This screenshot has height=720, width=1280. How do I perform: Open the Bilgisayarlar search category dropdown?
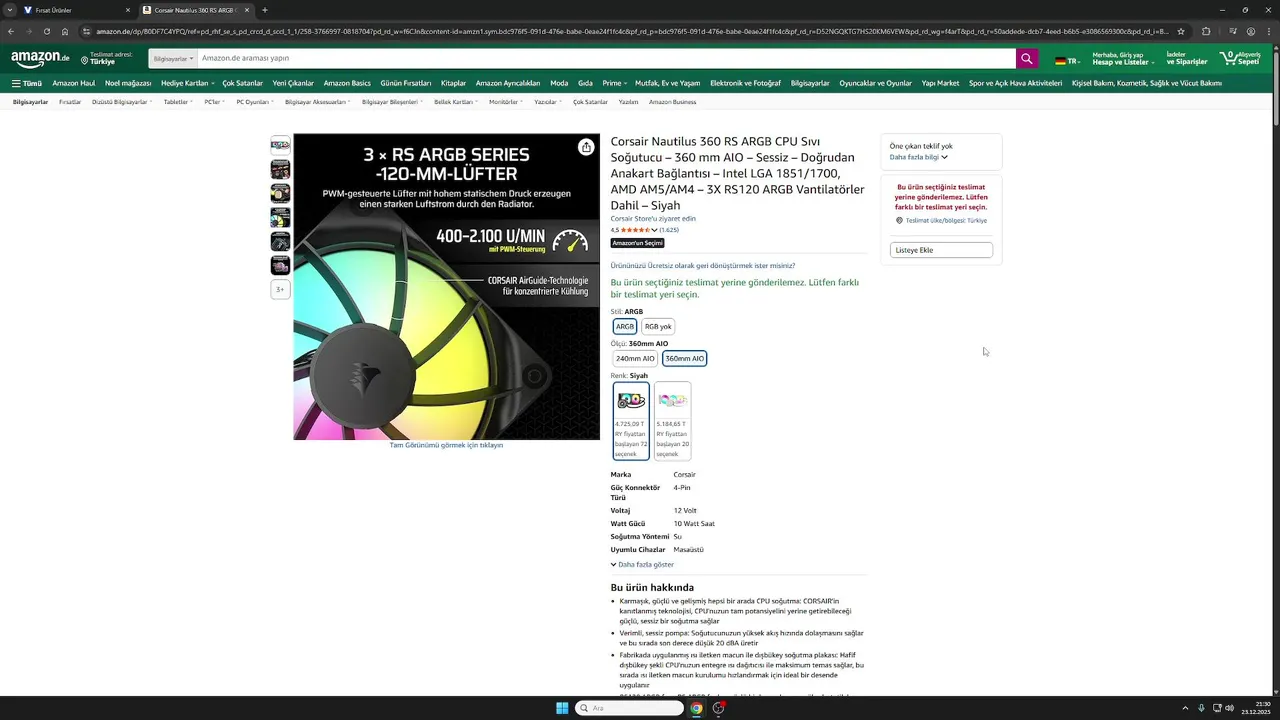coord(173,59)
